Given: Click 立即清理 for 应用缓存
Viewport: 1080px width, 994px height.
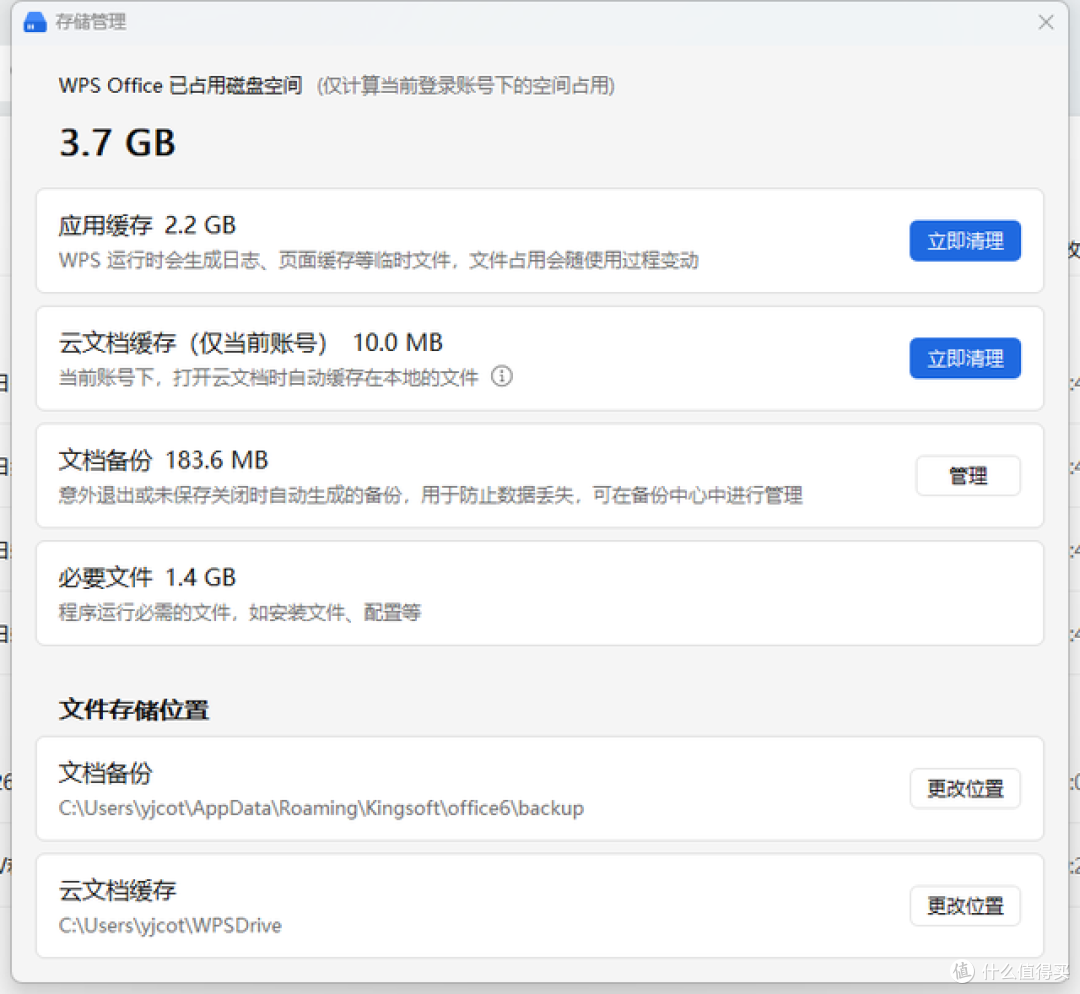Looking at the screenshot, I should point(964,241).
